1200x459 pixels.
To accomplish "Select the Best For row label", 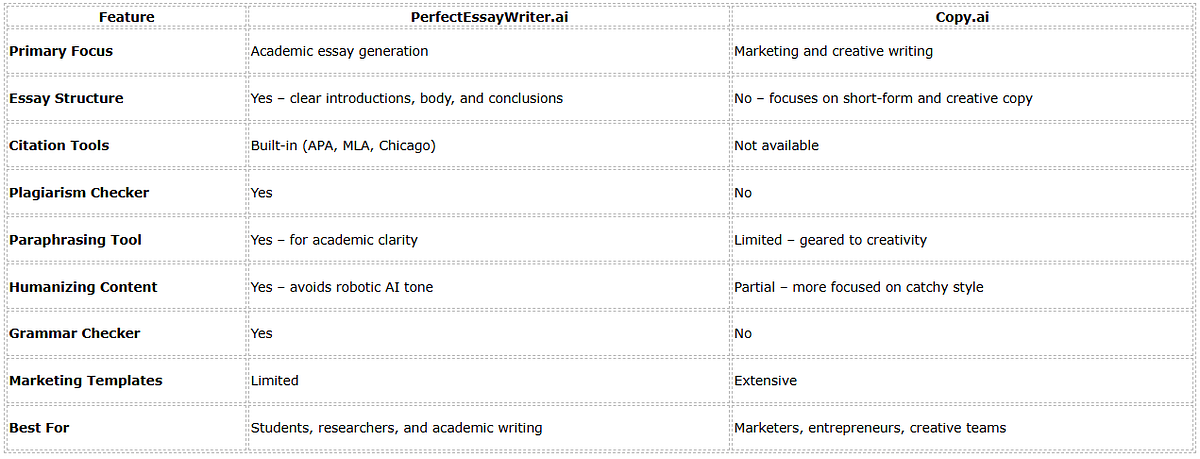I will [x=39, y=427].
